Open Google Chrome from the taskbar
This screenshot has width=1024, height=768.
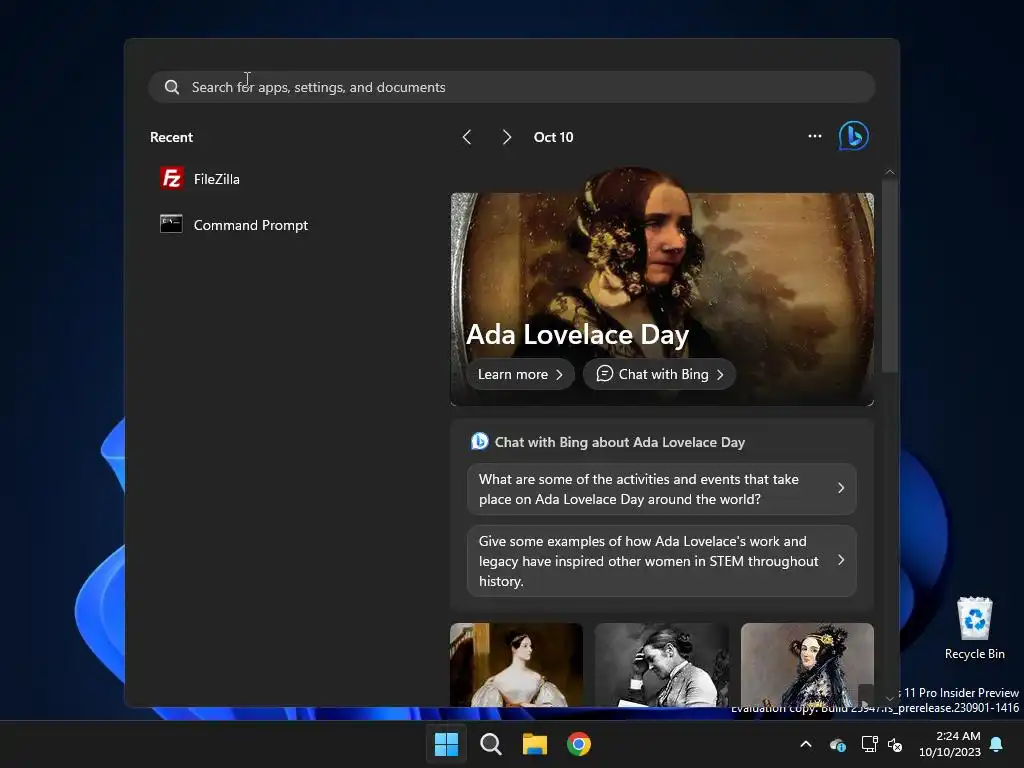[579, 744]
